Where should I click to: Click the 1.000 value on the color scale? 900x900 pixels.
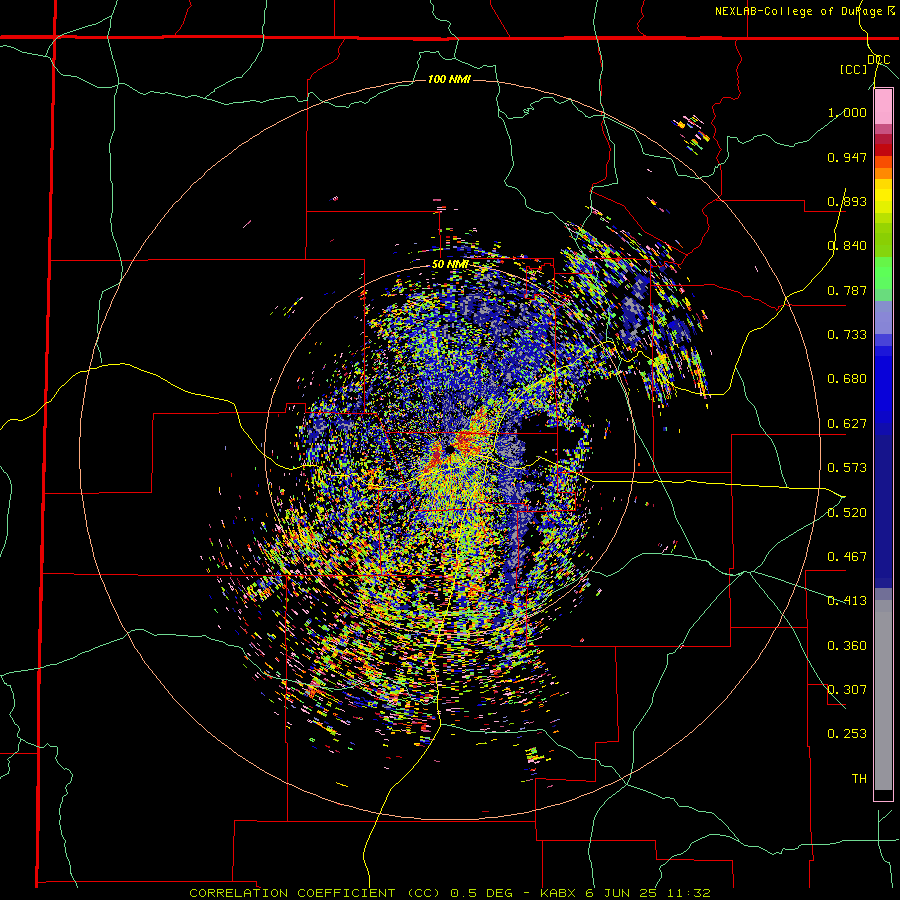[847, 112]
